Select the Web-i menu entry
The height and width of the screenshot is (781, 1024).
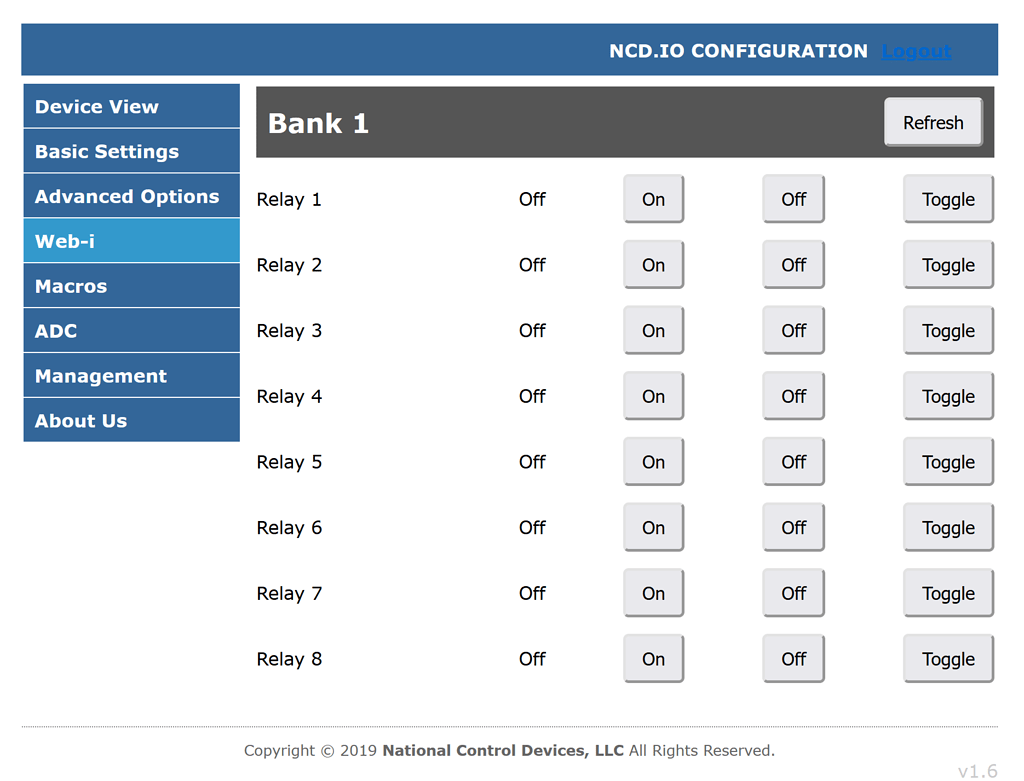[131, 241]
